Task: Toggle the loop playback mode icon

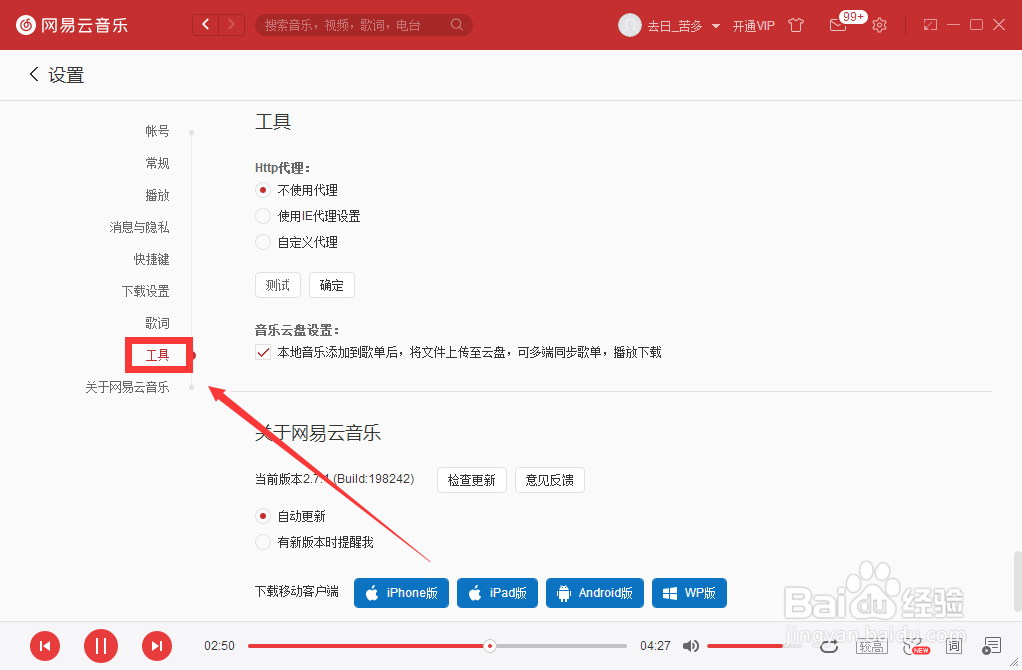Action: click(x=829, y=646)
